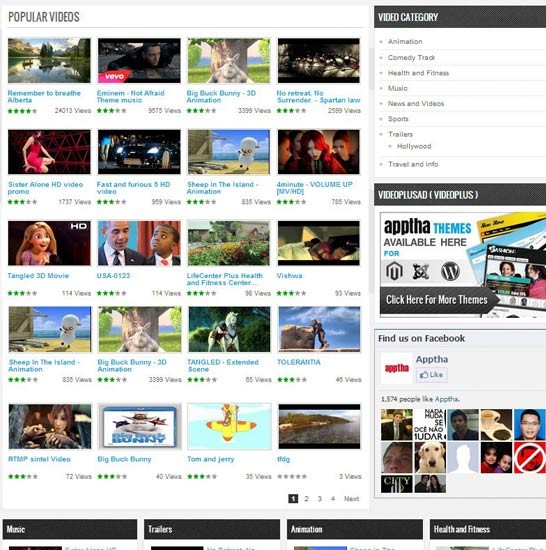Click the WordPress icon in Apptha ad

tap(450, 271)
